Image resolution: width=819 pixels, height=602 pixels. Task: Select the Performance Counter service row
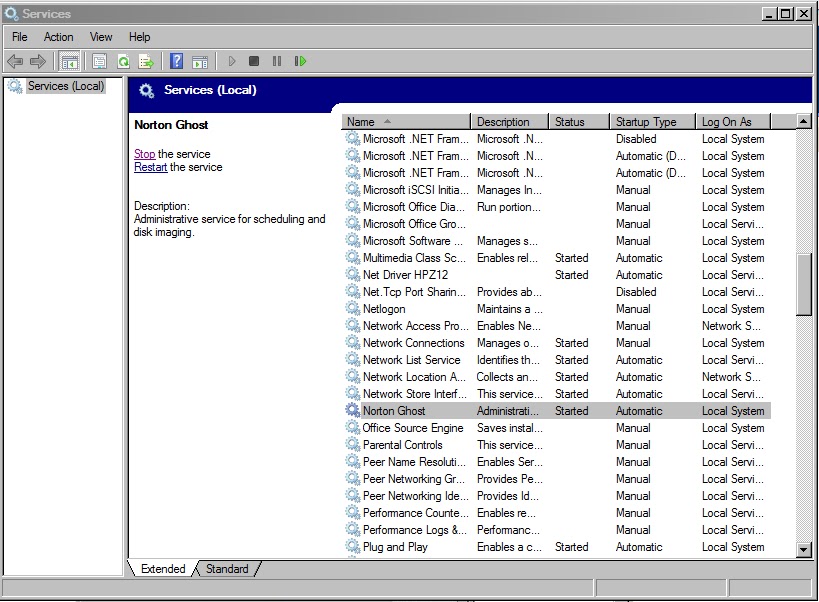[557, 513]
